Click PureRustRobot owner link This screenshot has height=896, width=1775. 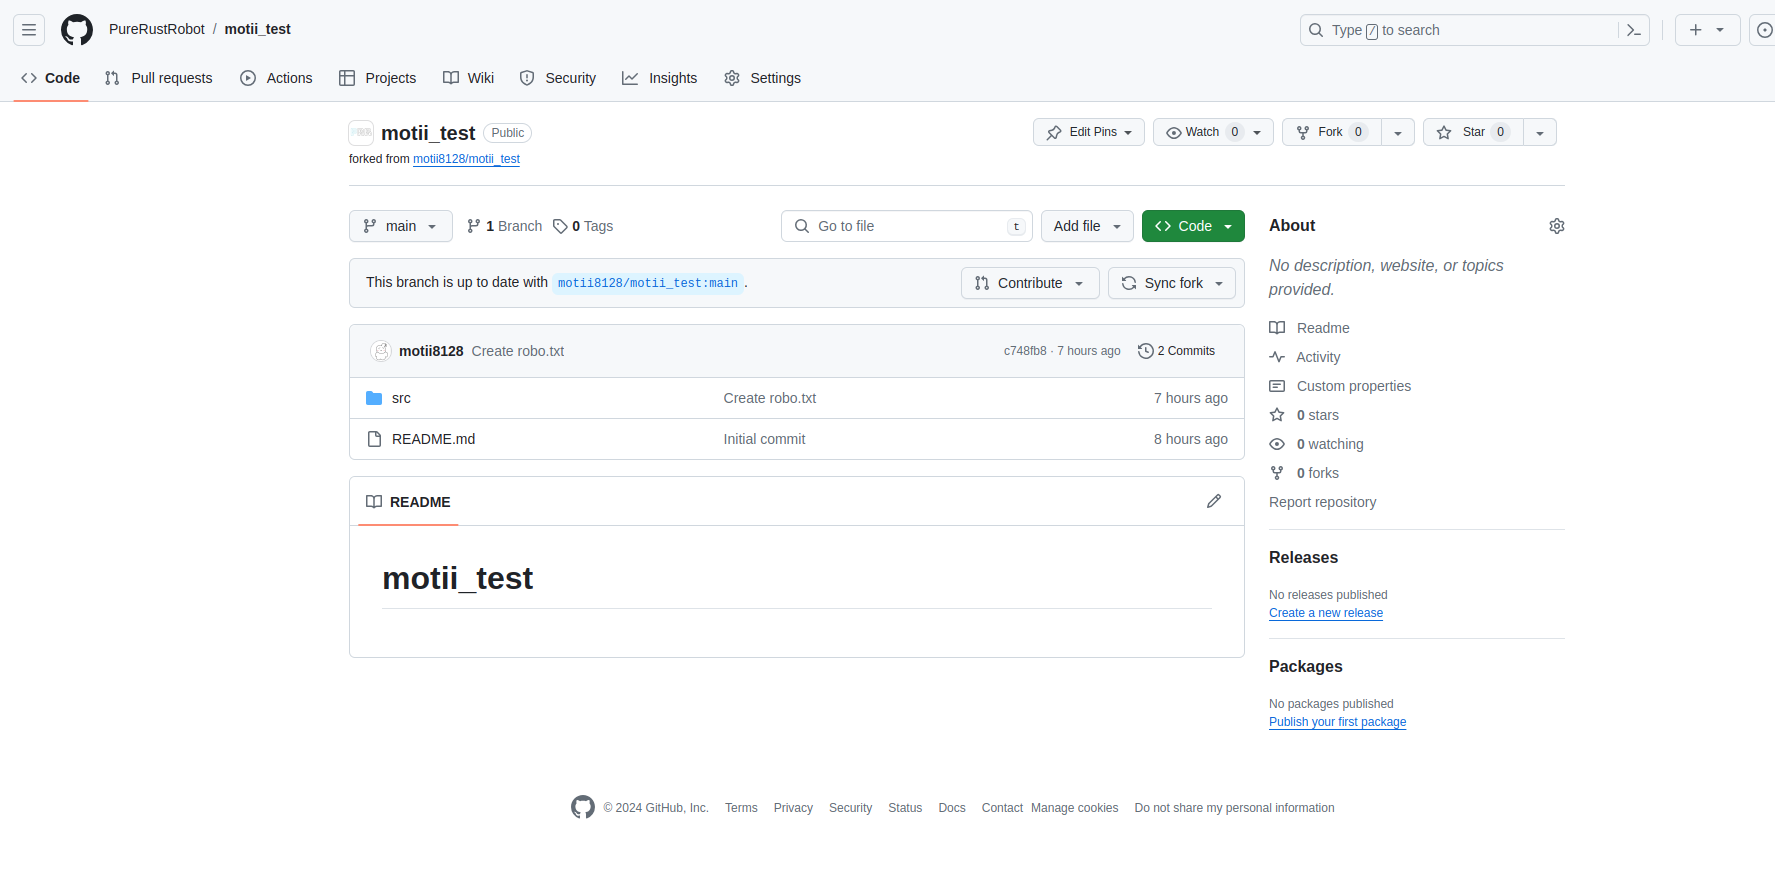(157, 29)
